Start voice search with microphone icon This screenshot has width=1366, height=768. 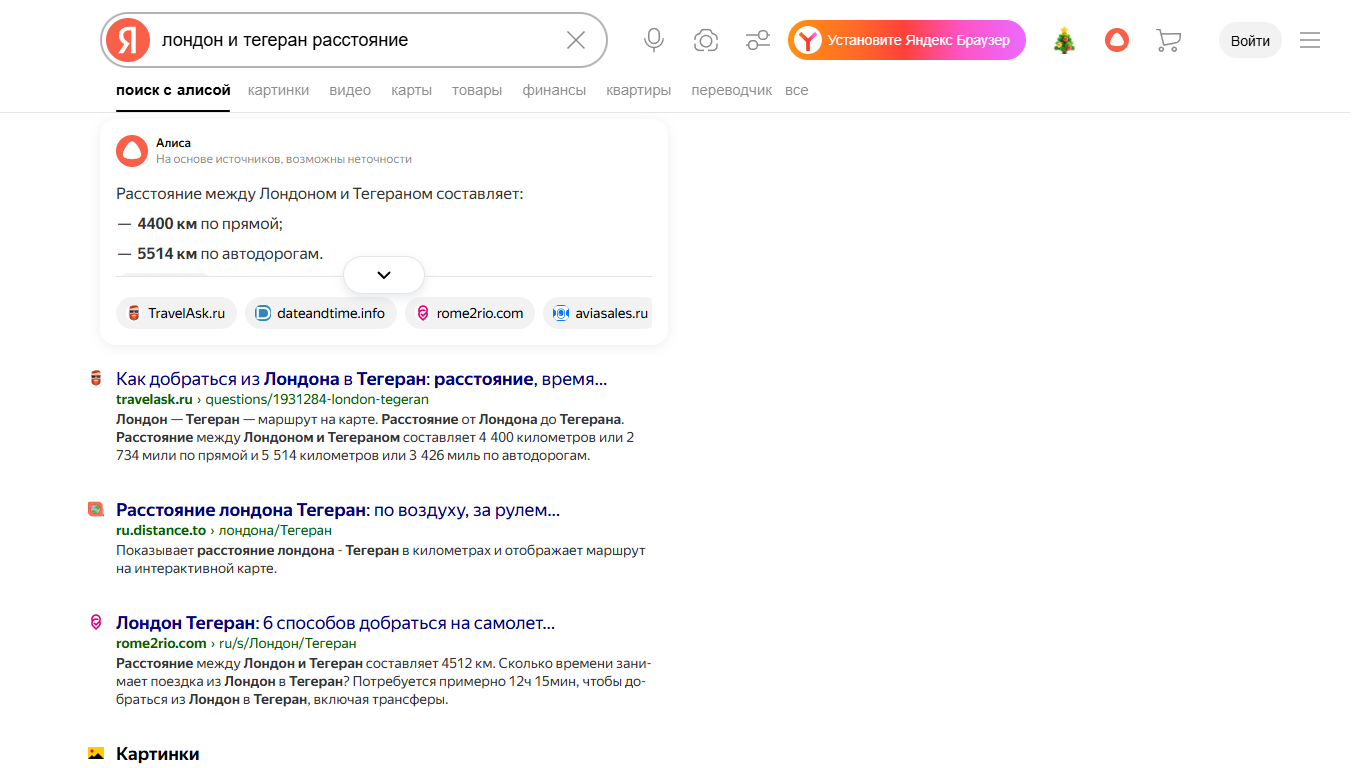coord(654,40)
